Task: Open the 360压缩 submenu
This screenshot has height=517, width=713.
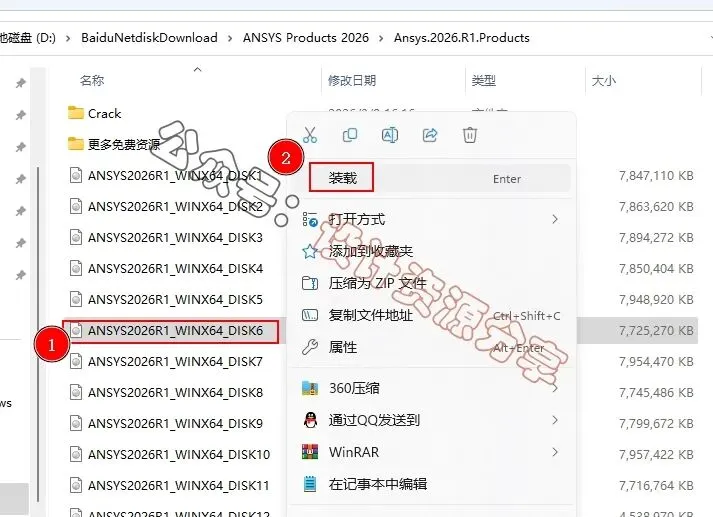Action: pos(432,388)
